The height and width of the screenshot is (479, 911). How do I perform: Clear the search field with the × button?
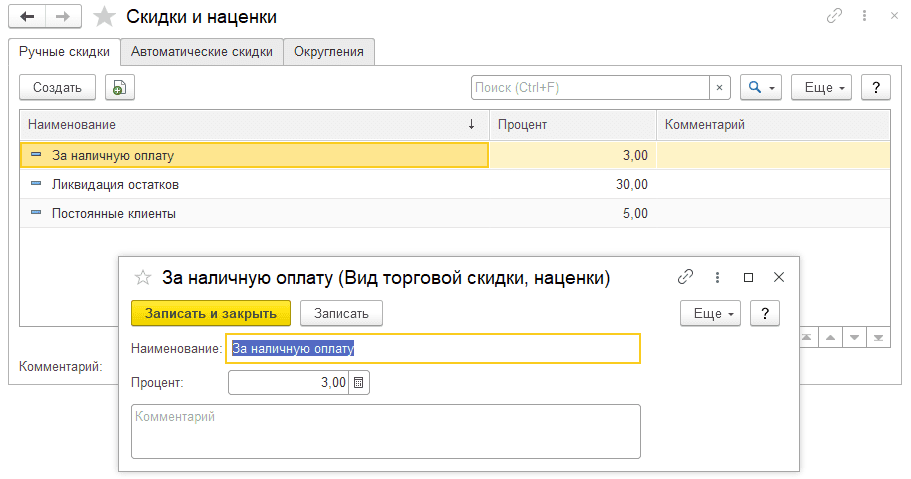(720, 87)
